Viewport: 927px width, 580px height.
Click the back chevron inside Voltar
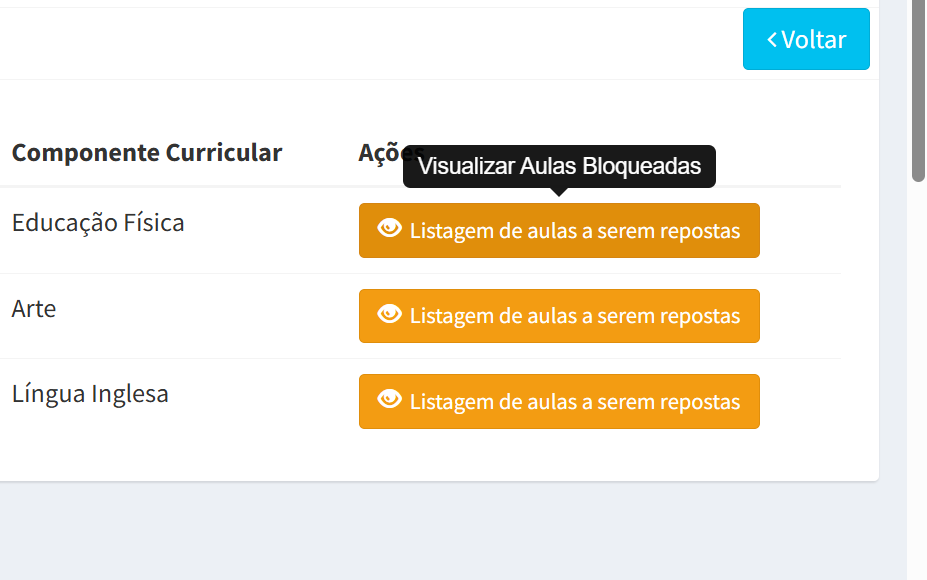(772, 40)
